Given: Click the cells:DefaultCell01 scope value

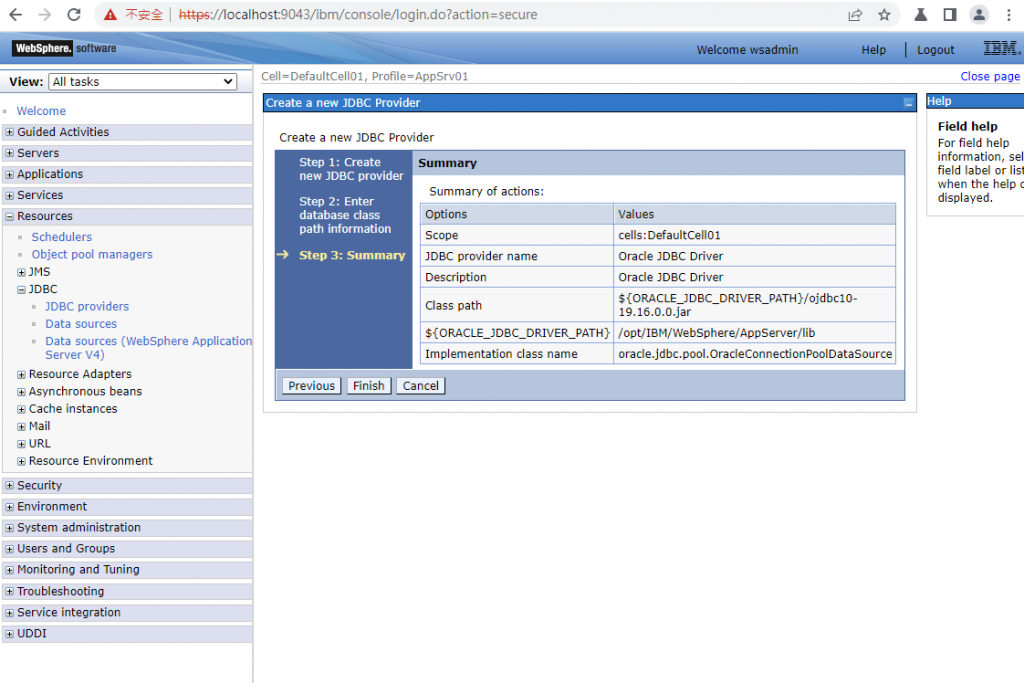Looking at the screenshot, I should 669,235.
